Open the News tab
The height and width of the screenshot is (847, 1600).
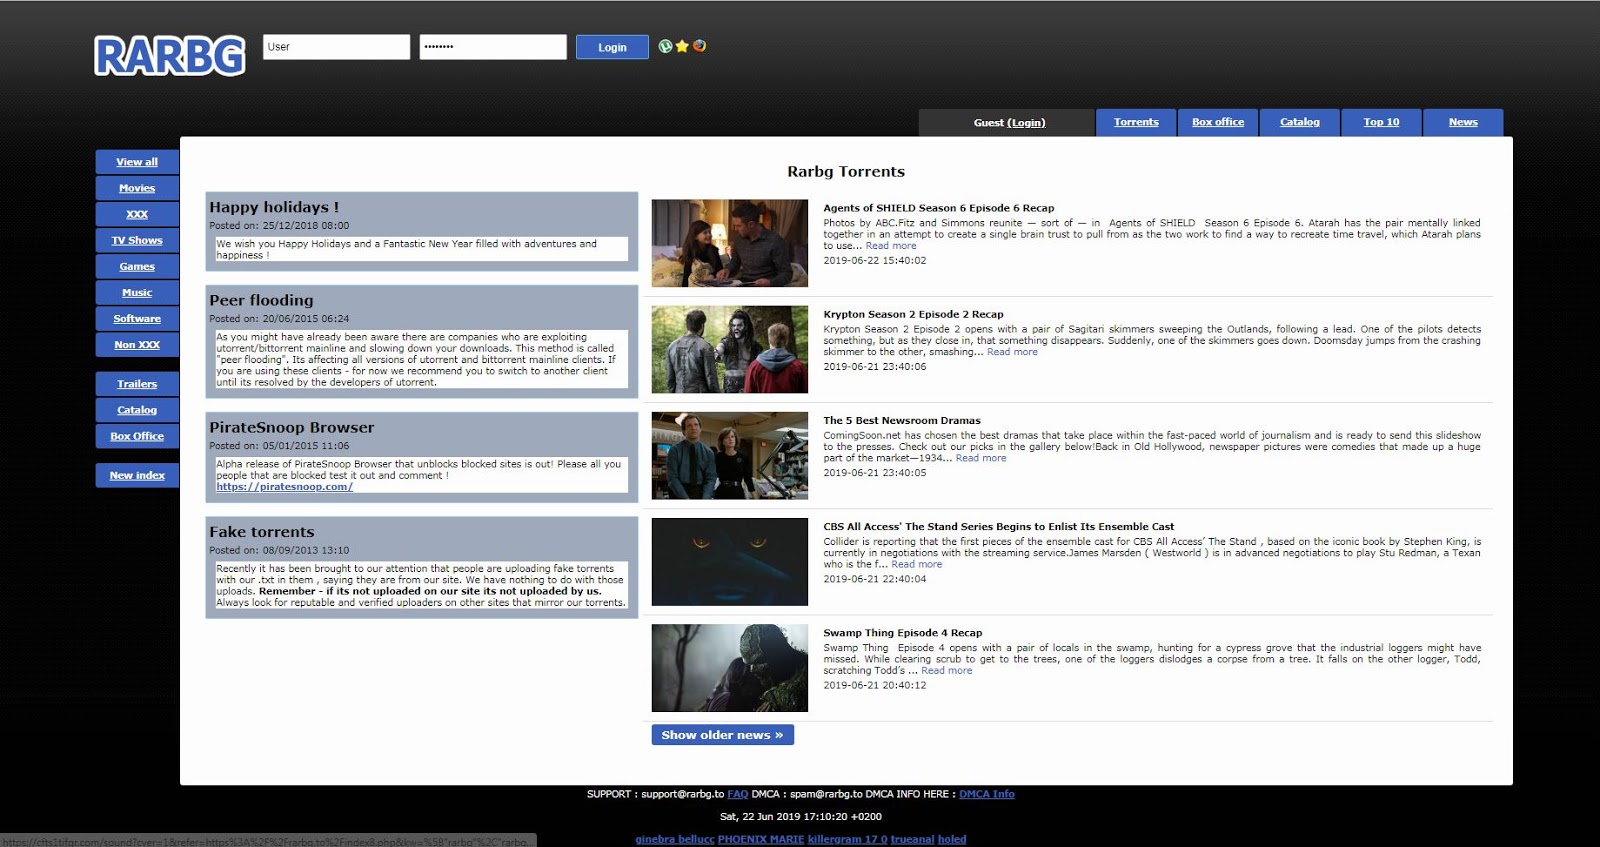(1463, 122)
